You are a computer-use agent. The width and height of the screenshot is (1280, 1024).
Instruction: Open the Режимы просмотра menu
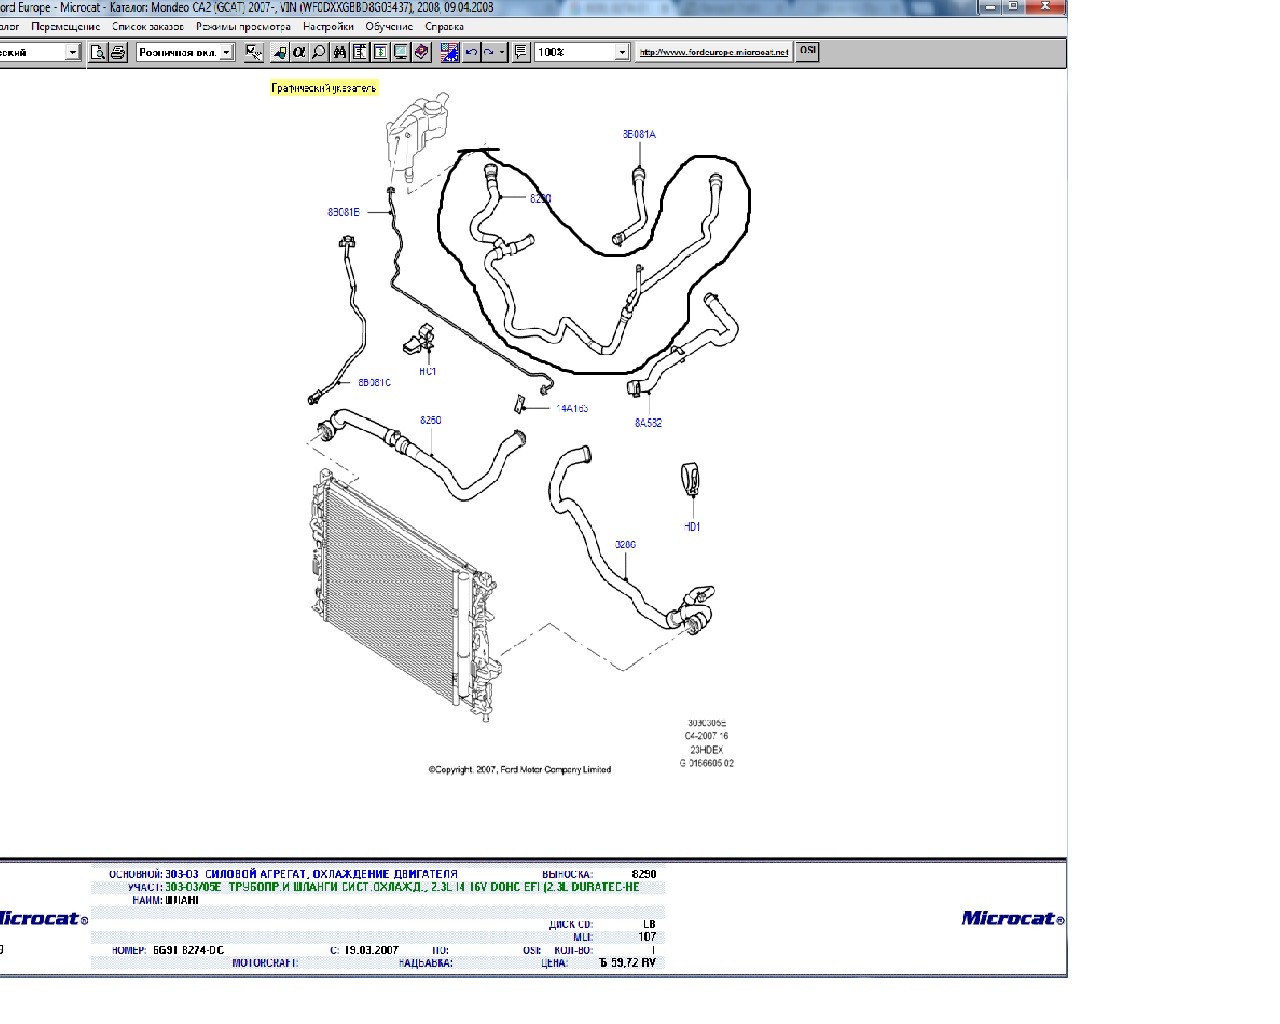click(243, 27)
